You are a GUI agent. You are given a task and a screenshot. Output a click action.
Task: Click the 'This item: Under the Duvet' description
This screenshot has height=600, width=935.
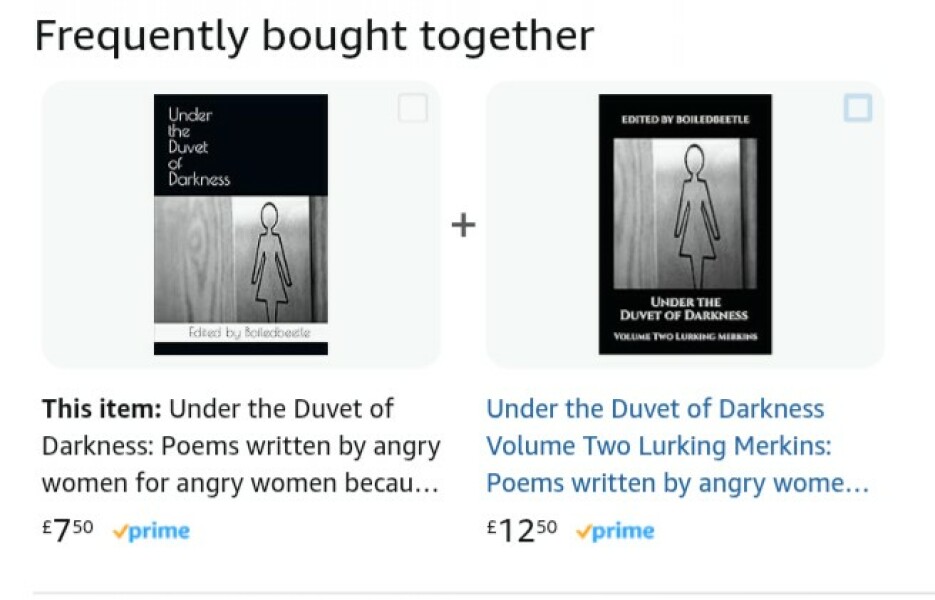pyautogui.click(x=241, y=446)
